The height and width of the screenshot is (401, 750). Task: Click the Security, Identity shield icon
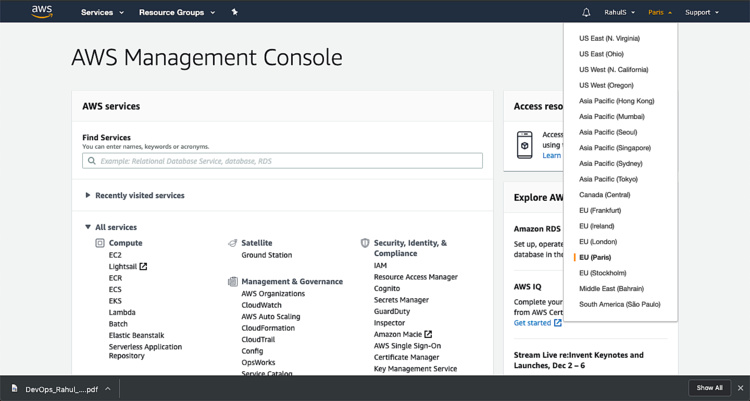click(x=365, y=243)
